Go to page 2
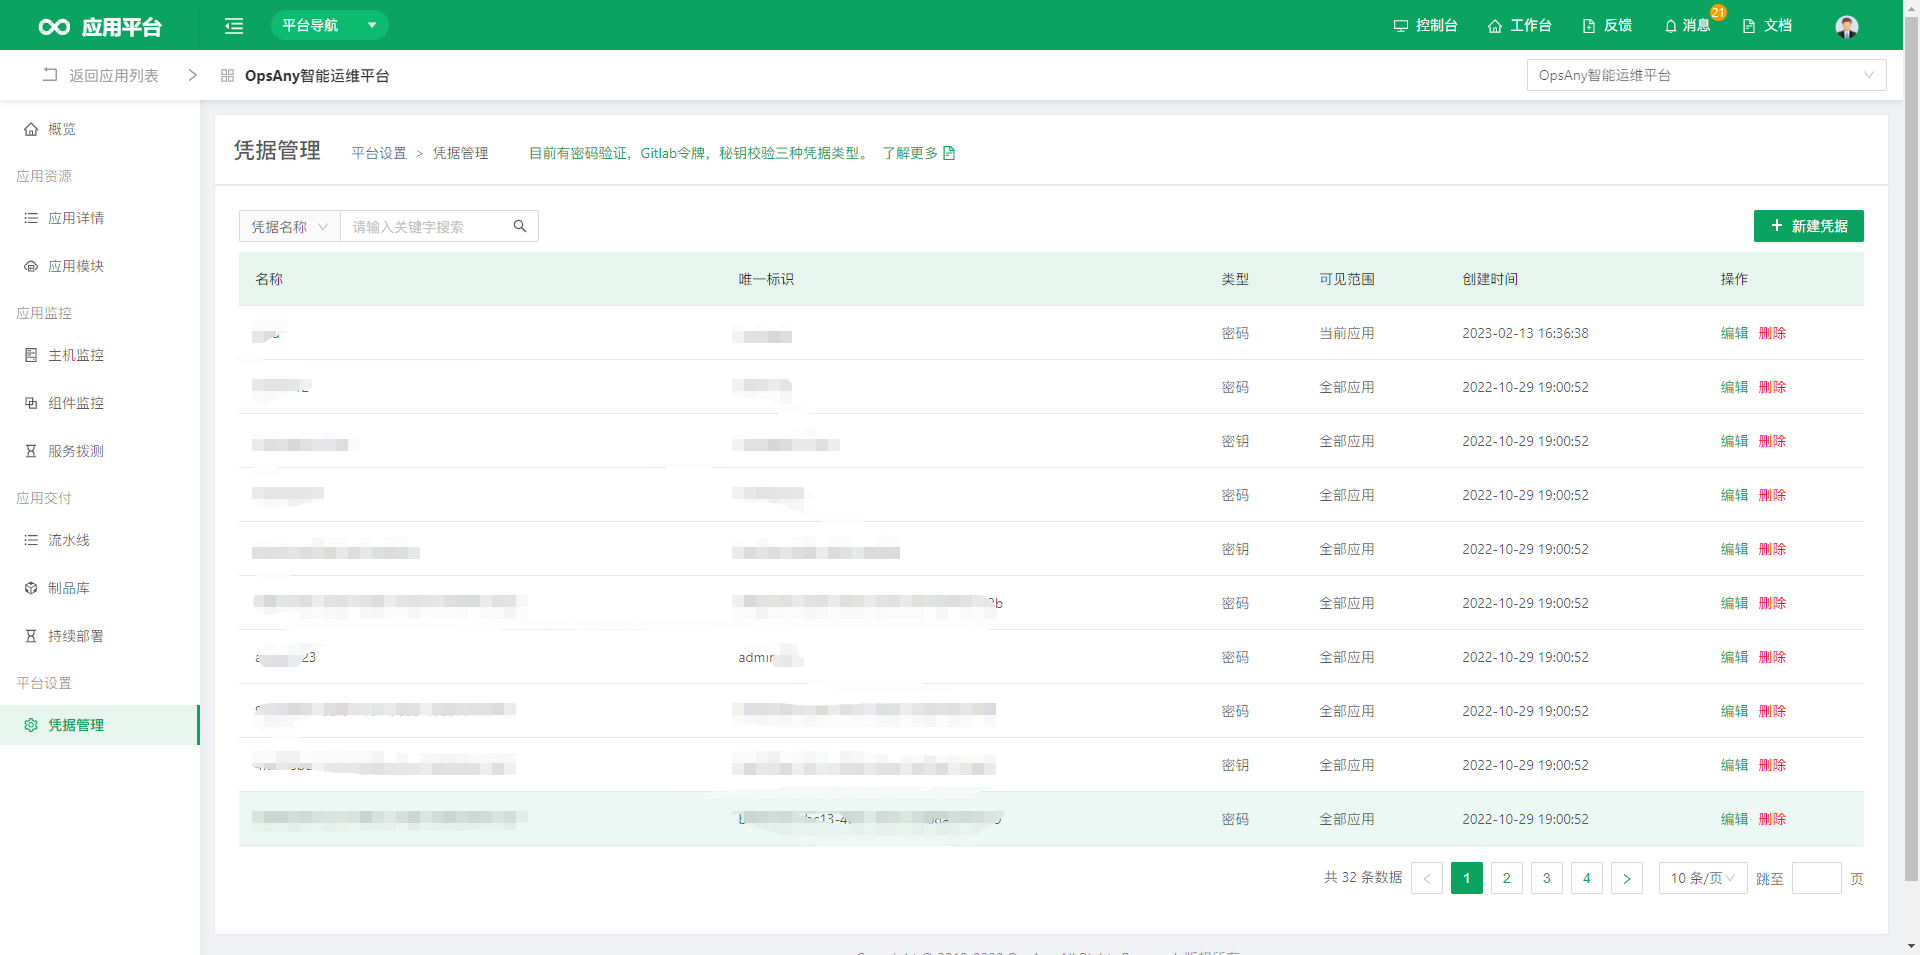Screen dimensions: 1920x955 (x=1507, y=878)
